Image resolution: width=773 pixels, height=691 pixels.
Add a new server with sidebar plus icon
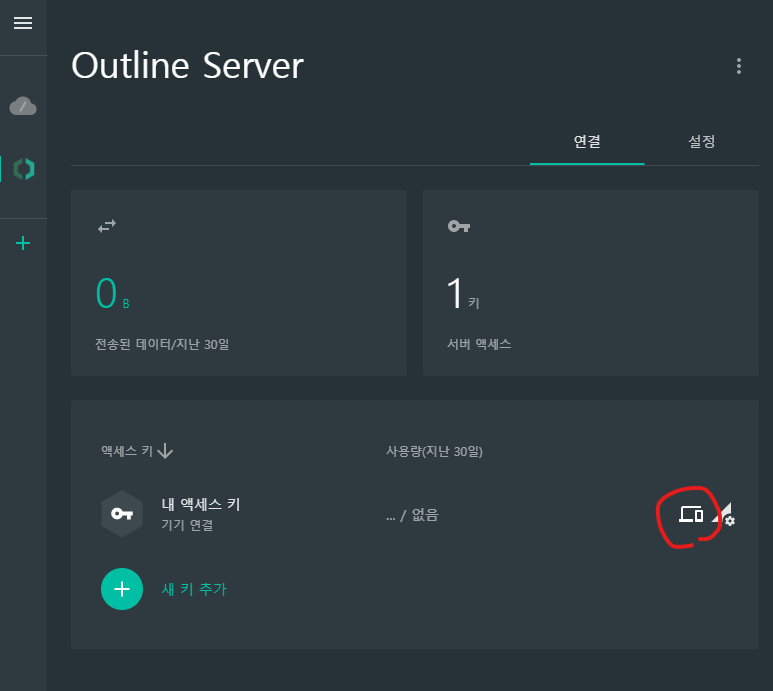pos(23,243)
